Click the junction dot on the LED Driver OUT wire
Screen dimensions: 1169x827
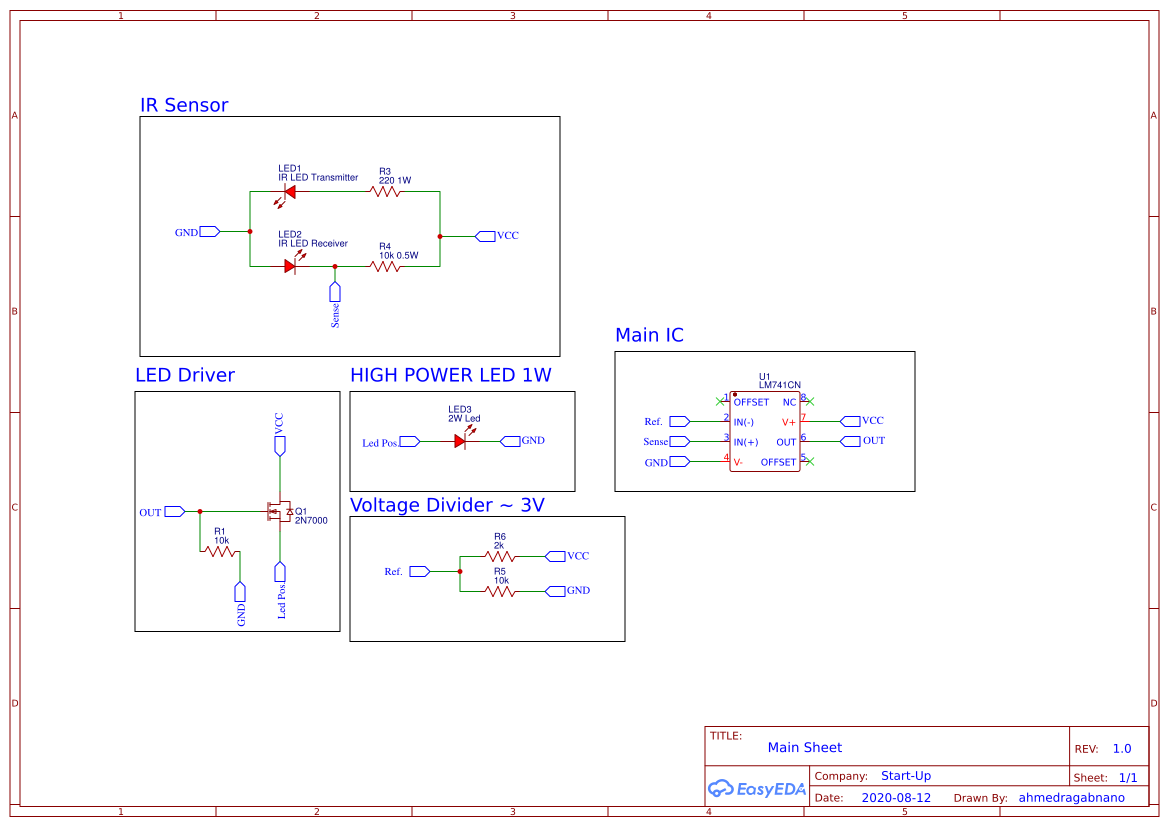pyautogui.click(x=200, y=512)
